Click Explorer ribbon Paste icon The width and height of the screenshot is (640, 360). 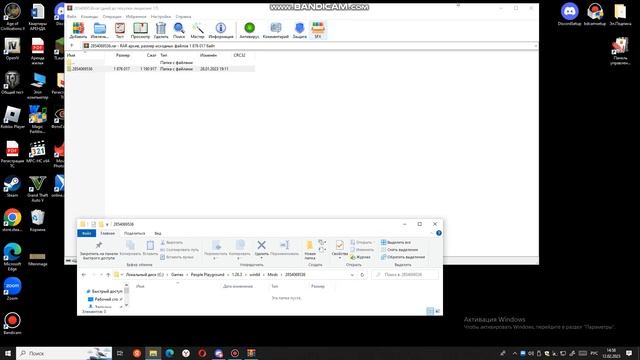tap(150, 248)
